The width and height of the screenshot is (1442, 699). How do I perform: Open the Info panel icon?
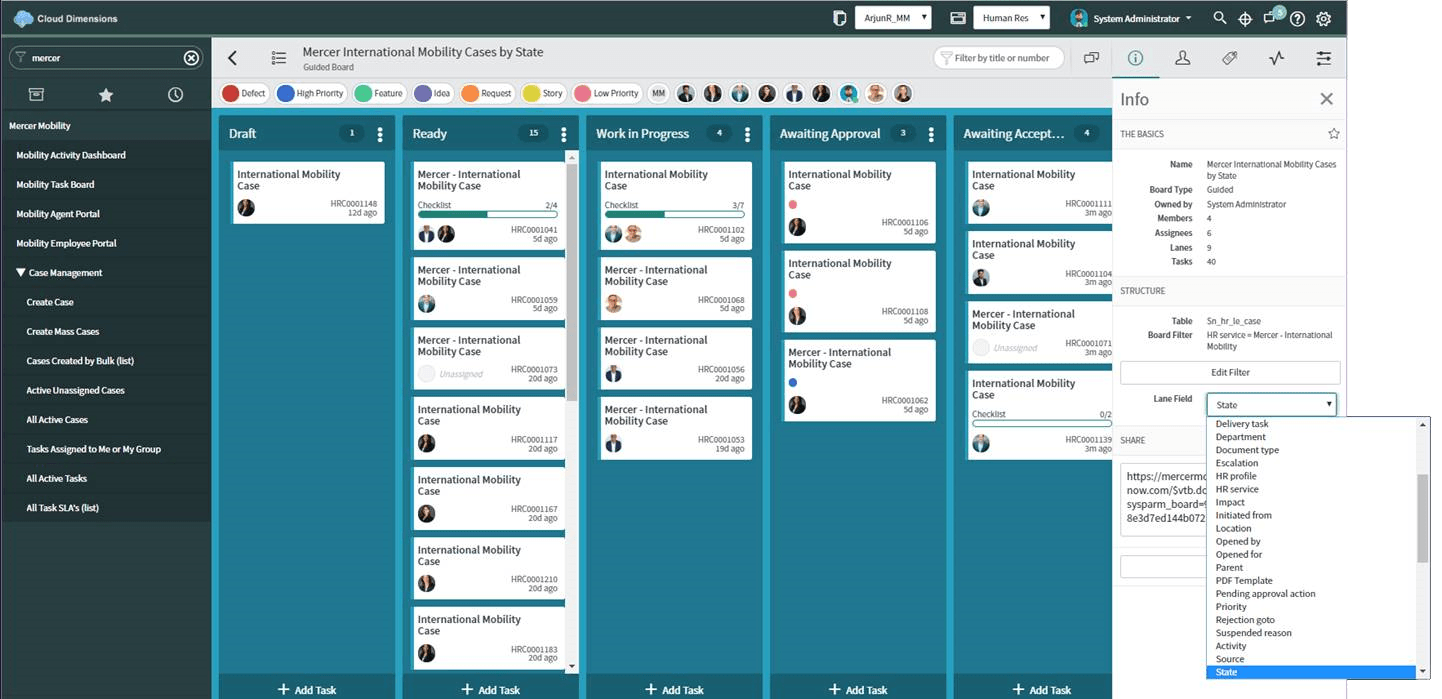pyautogui.click(x=1136, y=59)
